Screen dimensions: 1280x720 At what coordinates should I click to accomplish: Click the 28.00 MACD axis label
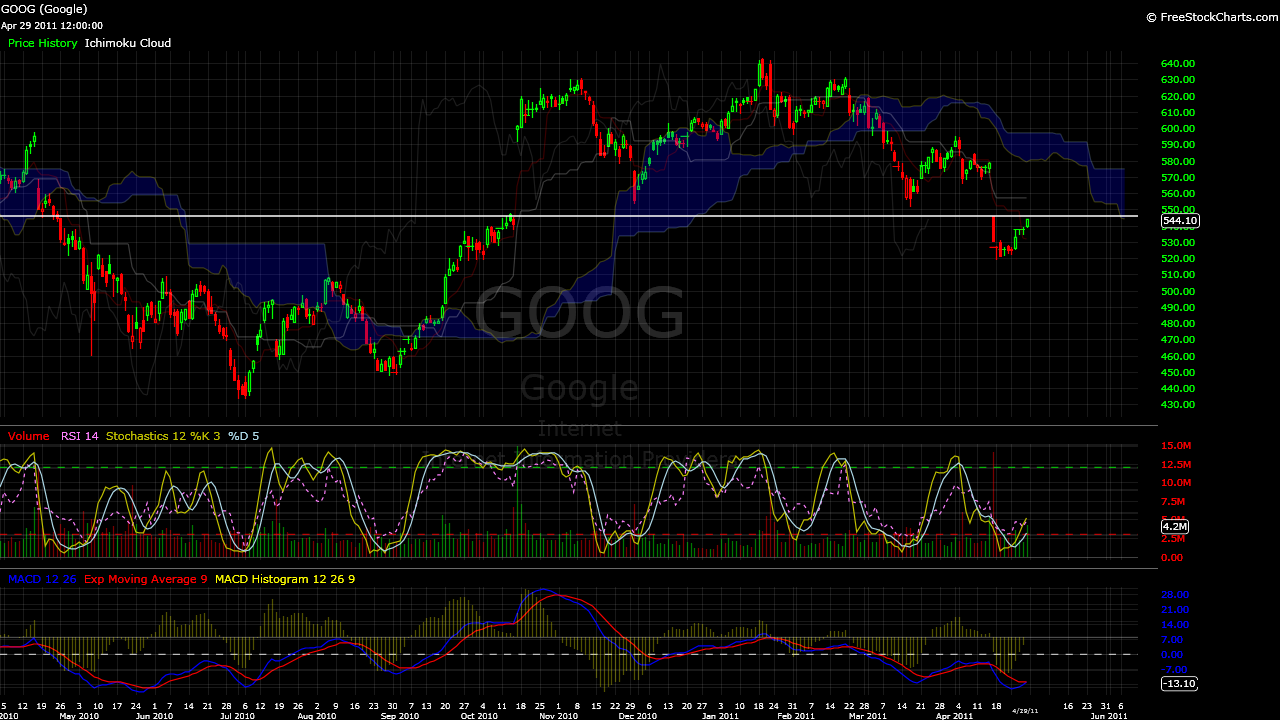[1175, 595]
